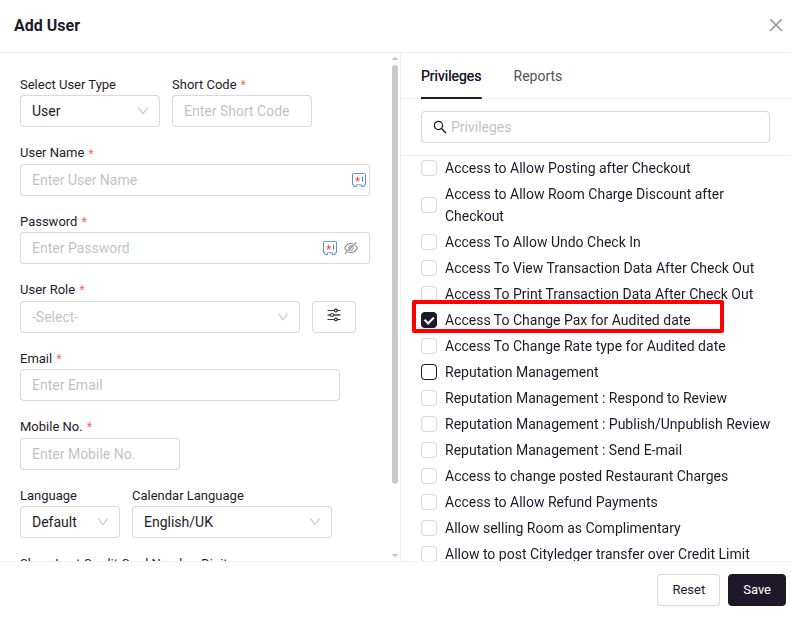This screenshot has width=791, height=619.
Task: Close the Add User dialog
Action: 775,25
